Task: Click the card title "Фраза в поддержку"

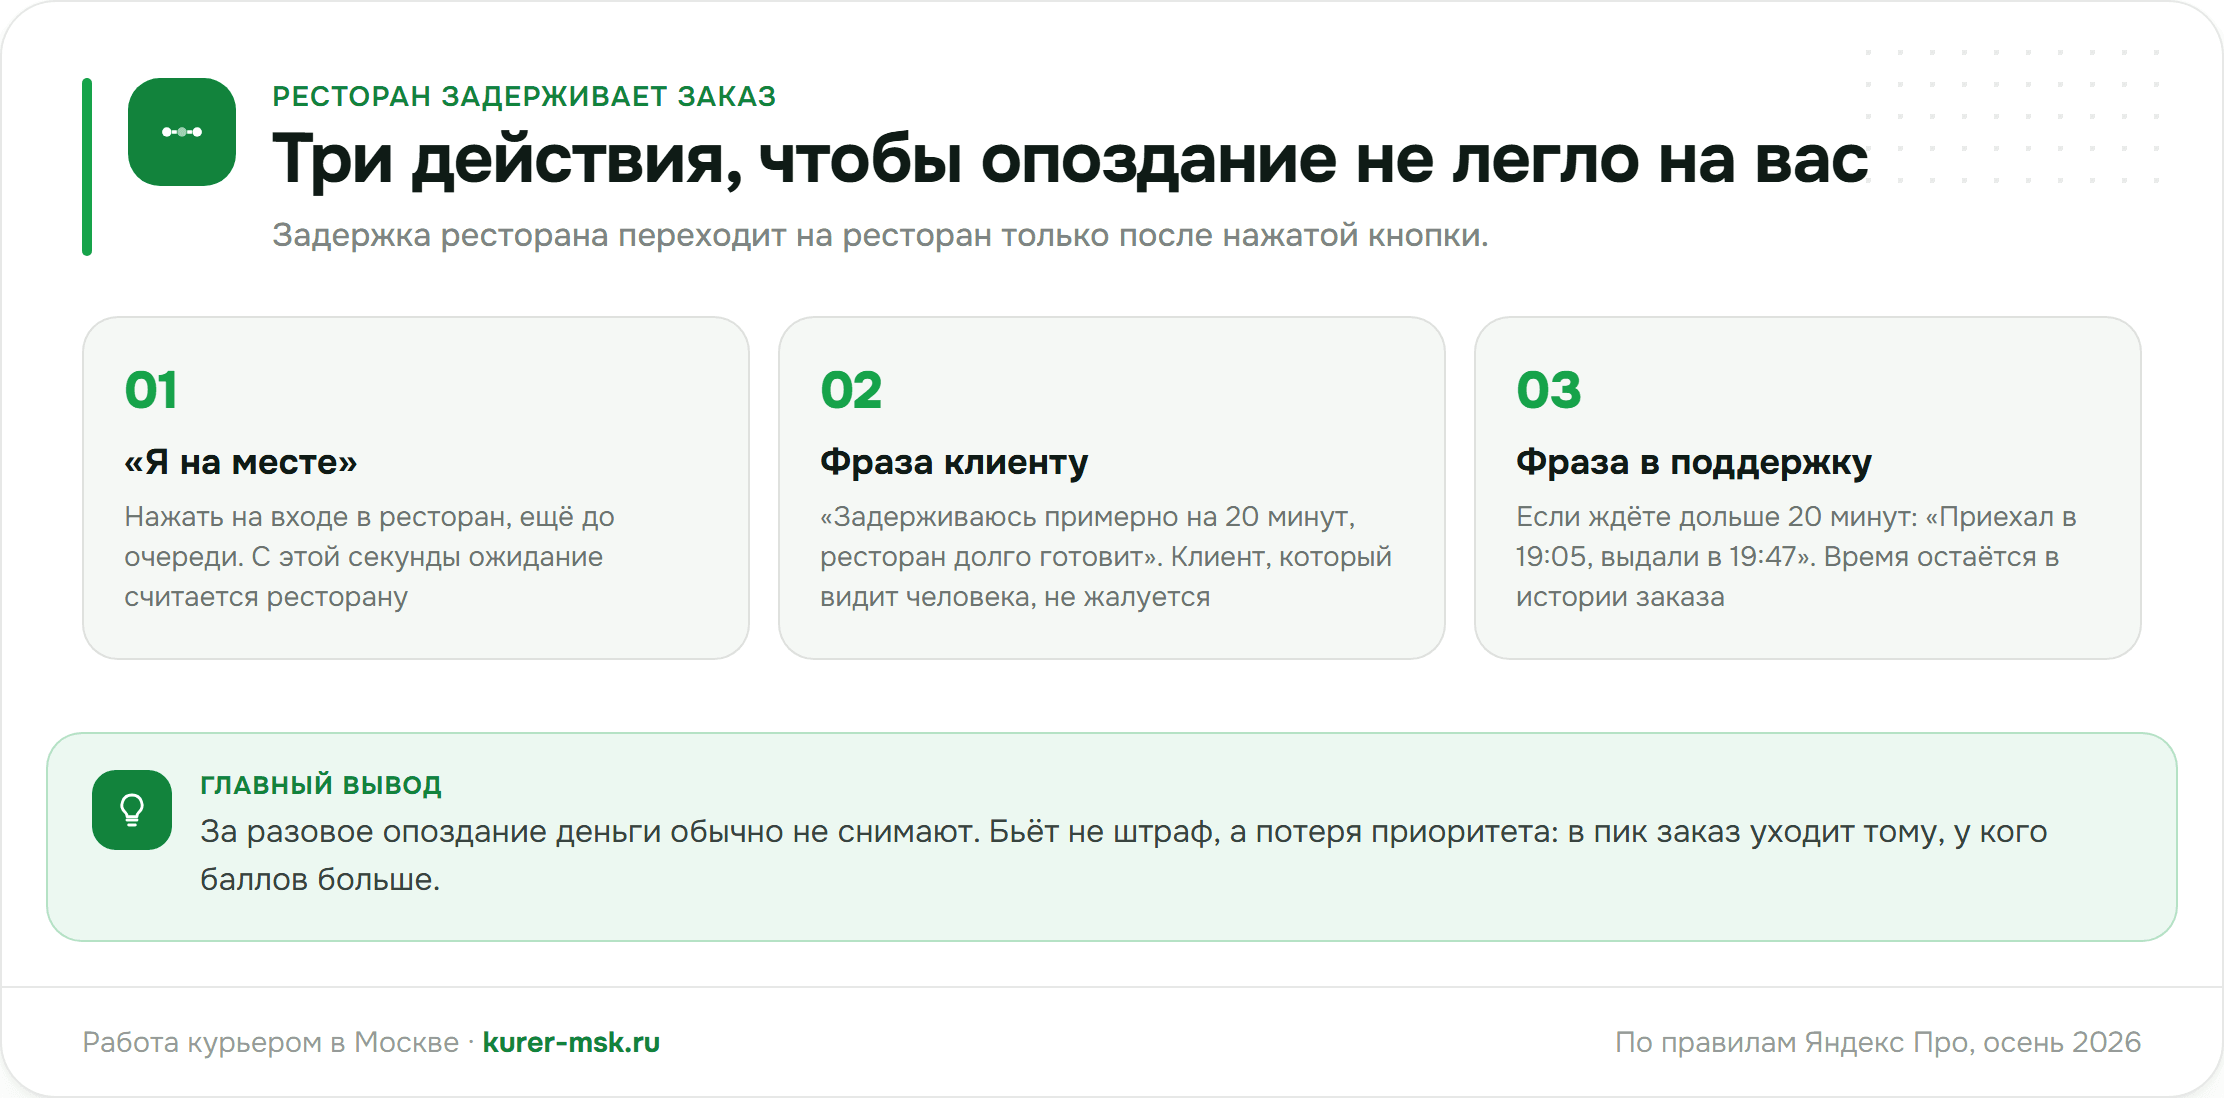Action: (x=1694, y=462)
